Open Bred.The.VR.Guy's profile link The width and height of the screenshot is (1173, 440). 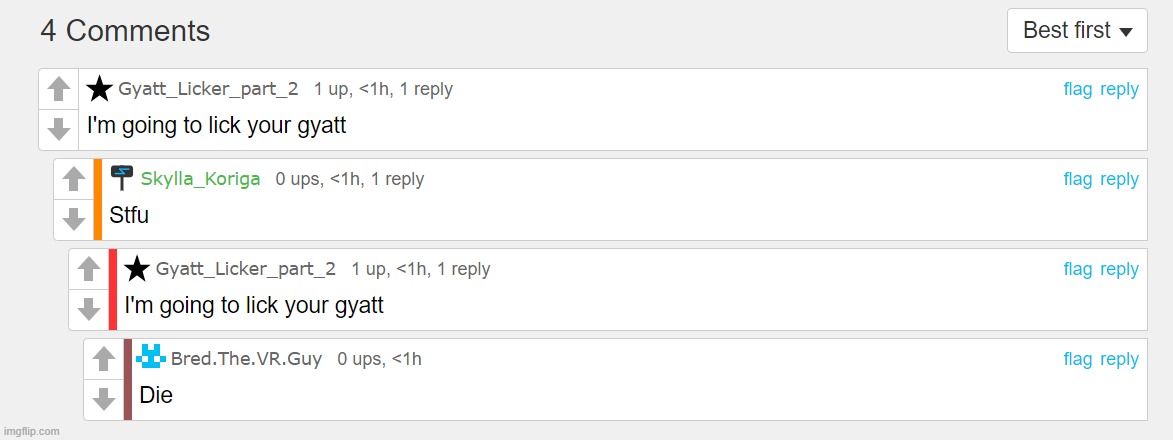[246, 359]
